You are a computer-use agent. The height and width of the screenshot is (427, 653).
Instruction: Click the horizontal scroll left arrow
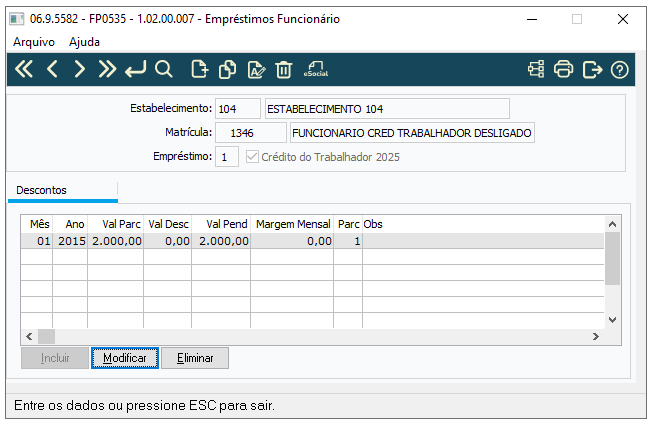pyautogui.click(x=29, y=336)
